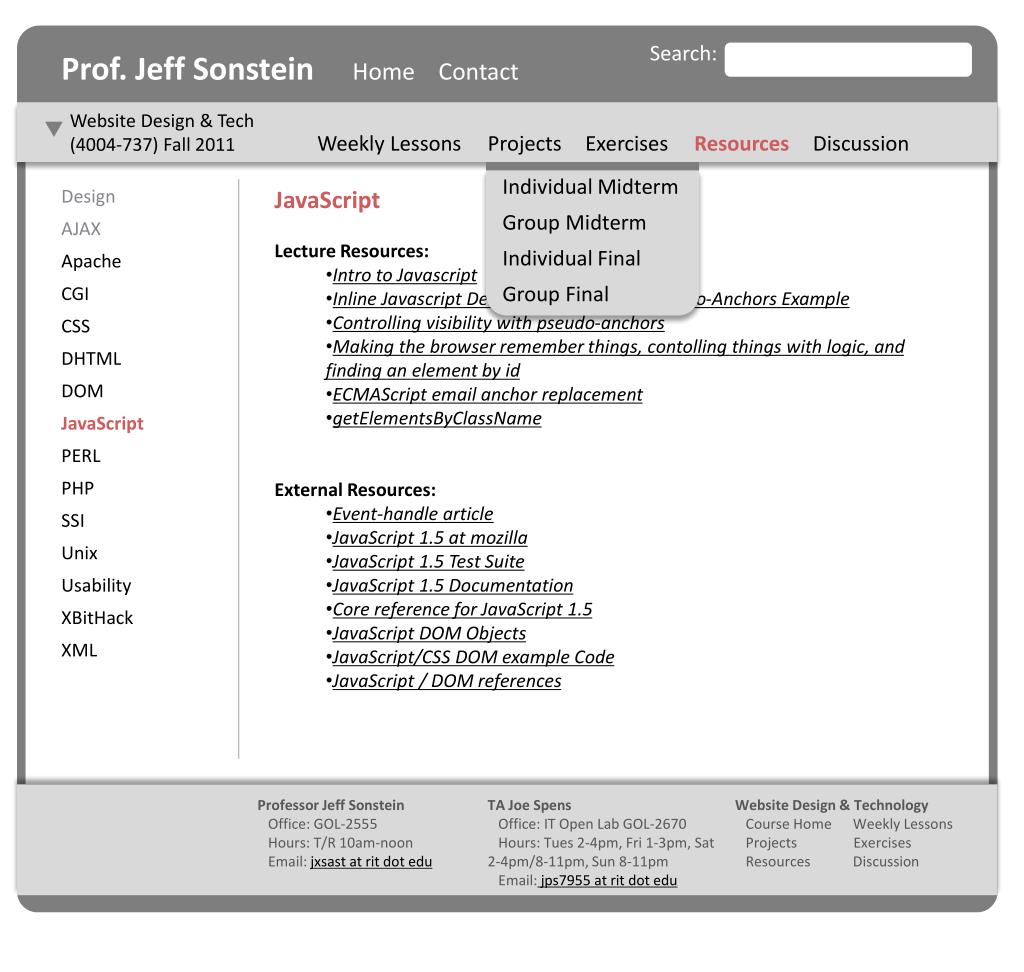Open Exercises footer link
The image size is (1024, 972).
tap(882, 843)
